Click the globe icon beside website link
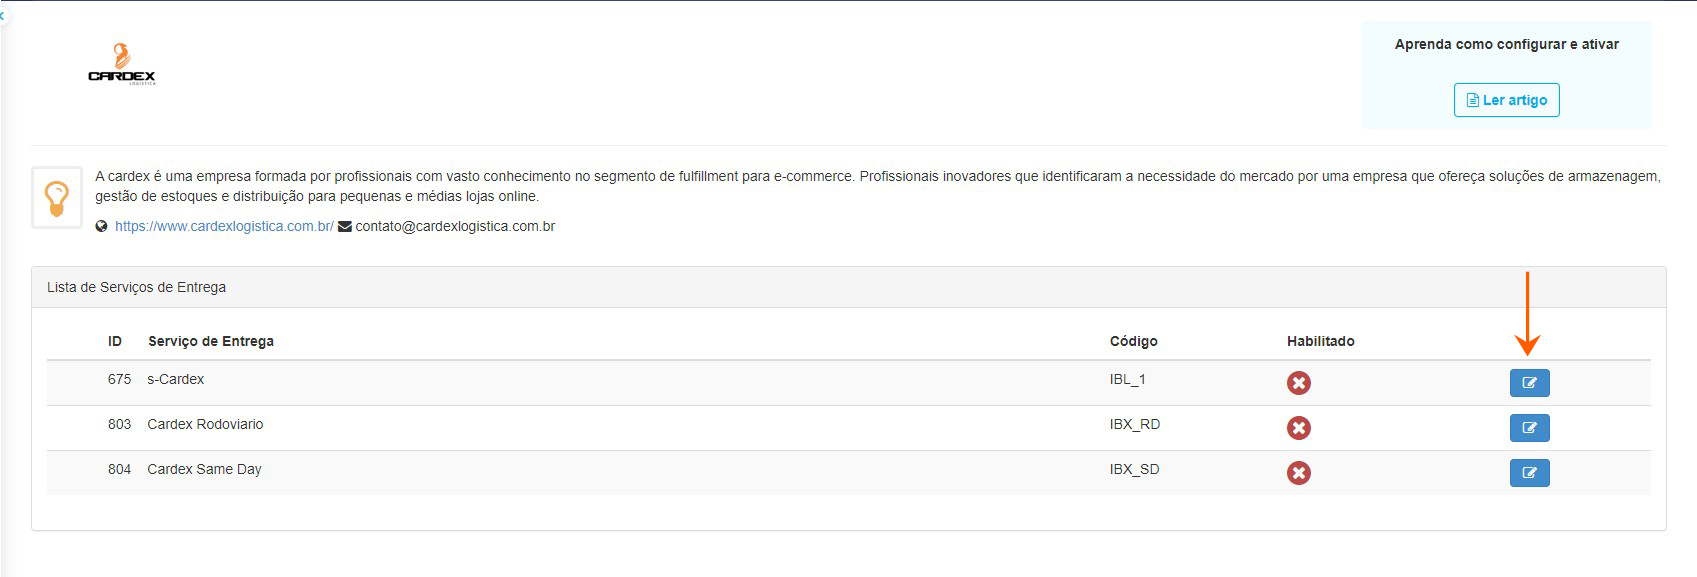This screenshot has height=577, width=1697. 101,227
